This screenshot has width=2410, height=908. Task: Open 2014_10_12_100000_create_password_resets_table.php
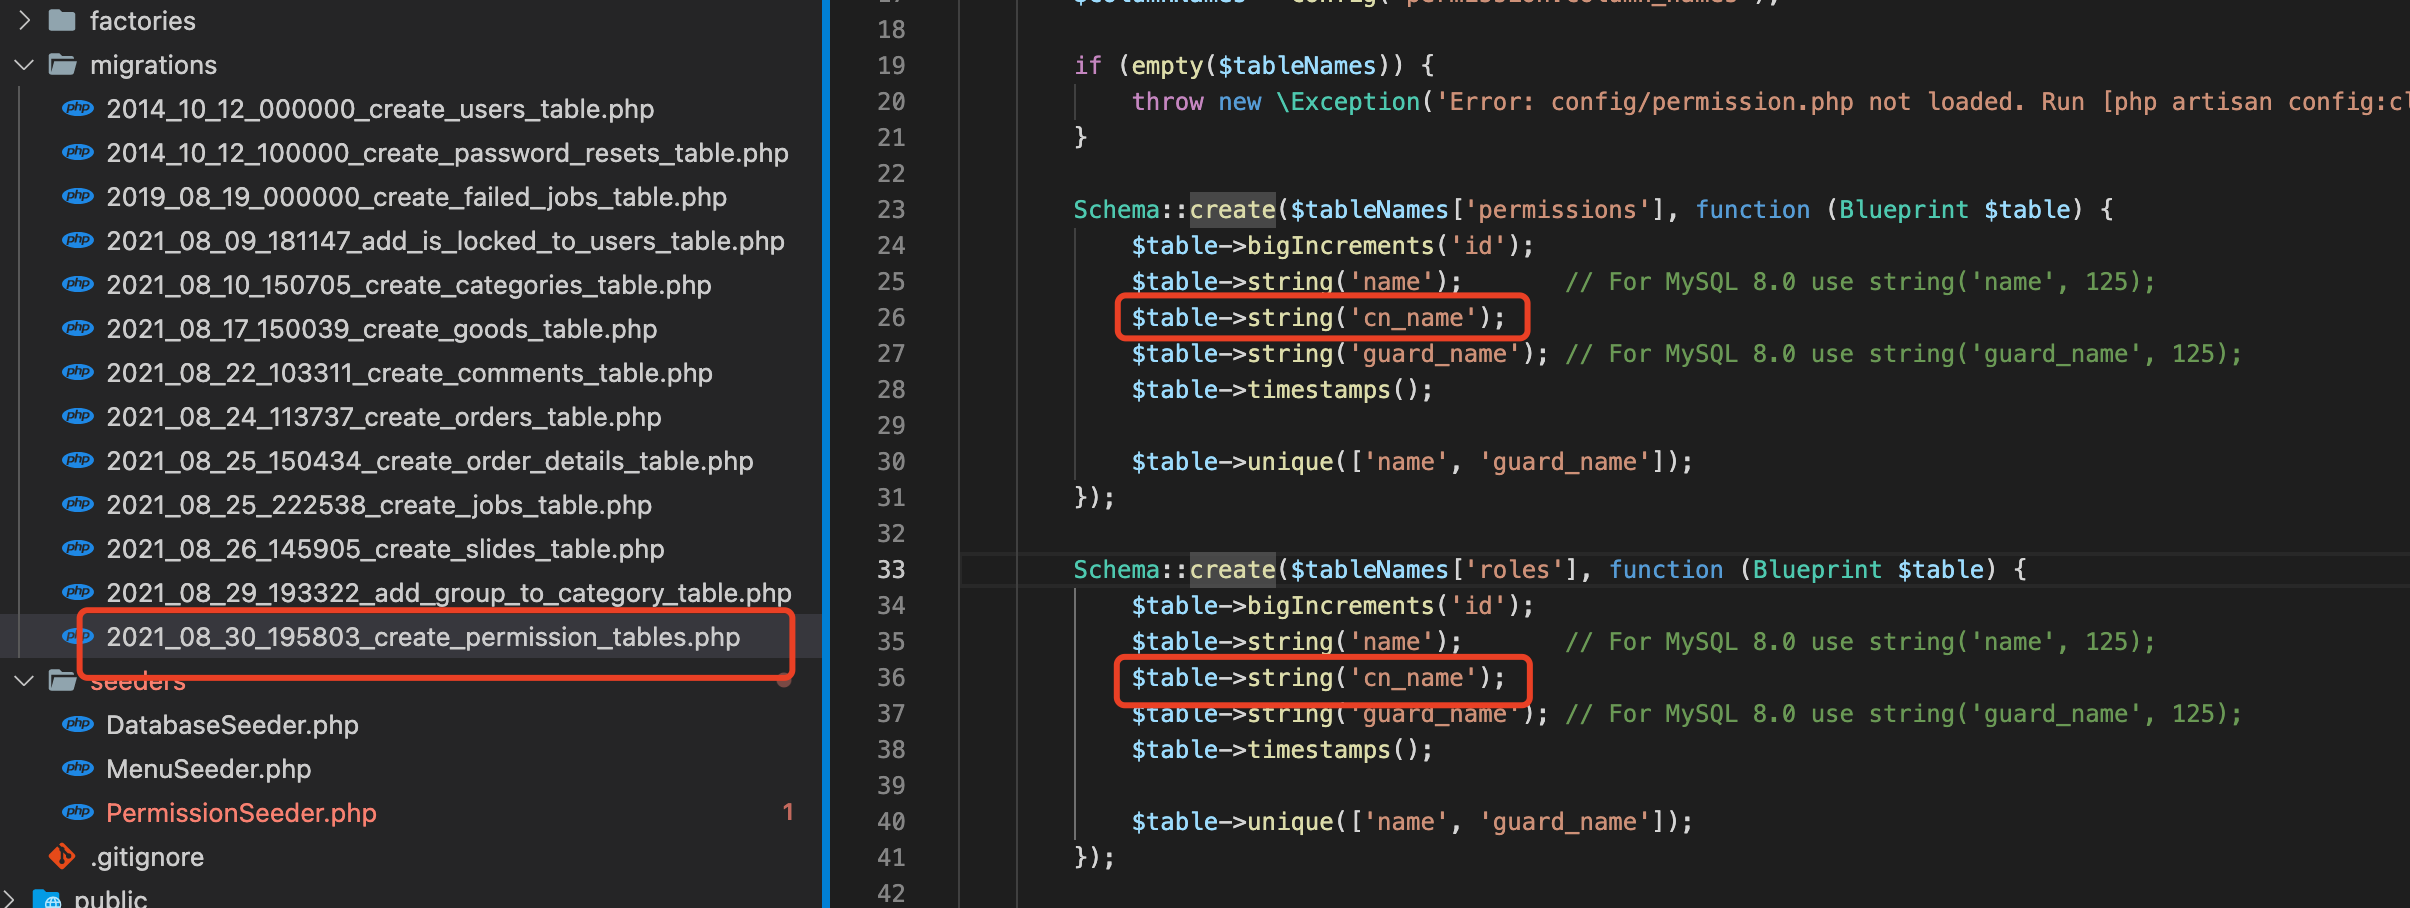(x=447, y=153)
